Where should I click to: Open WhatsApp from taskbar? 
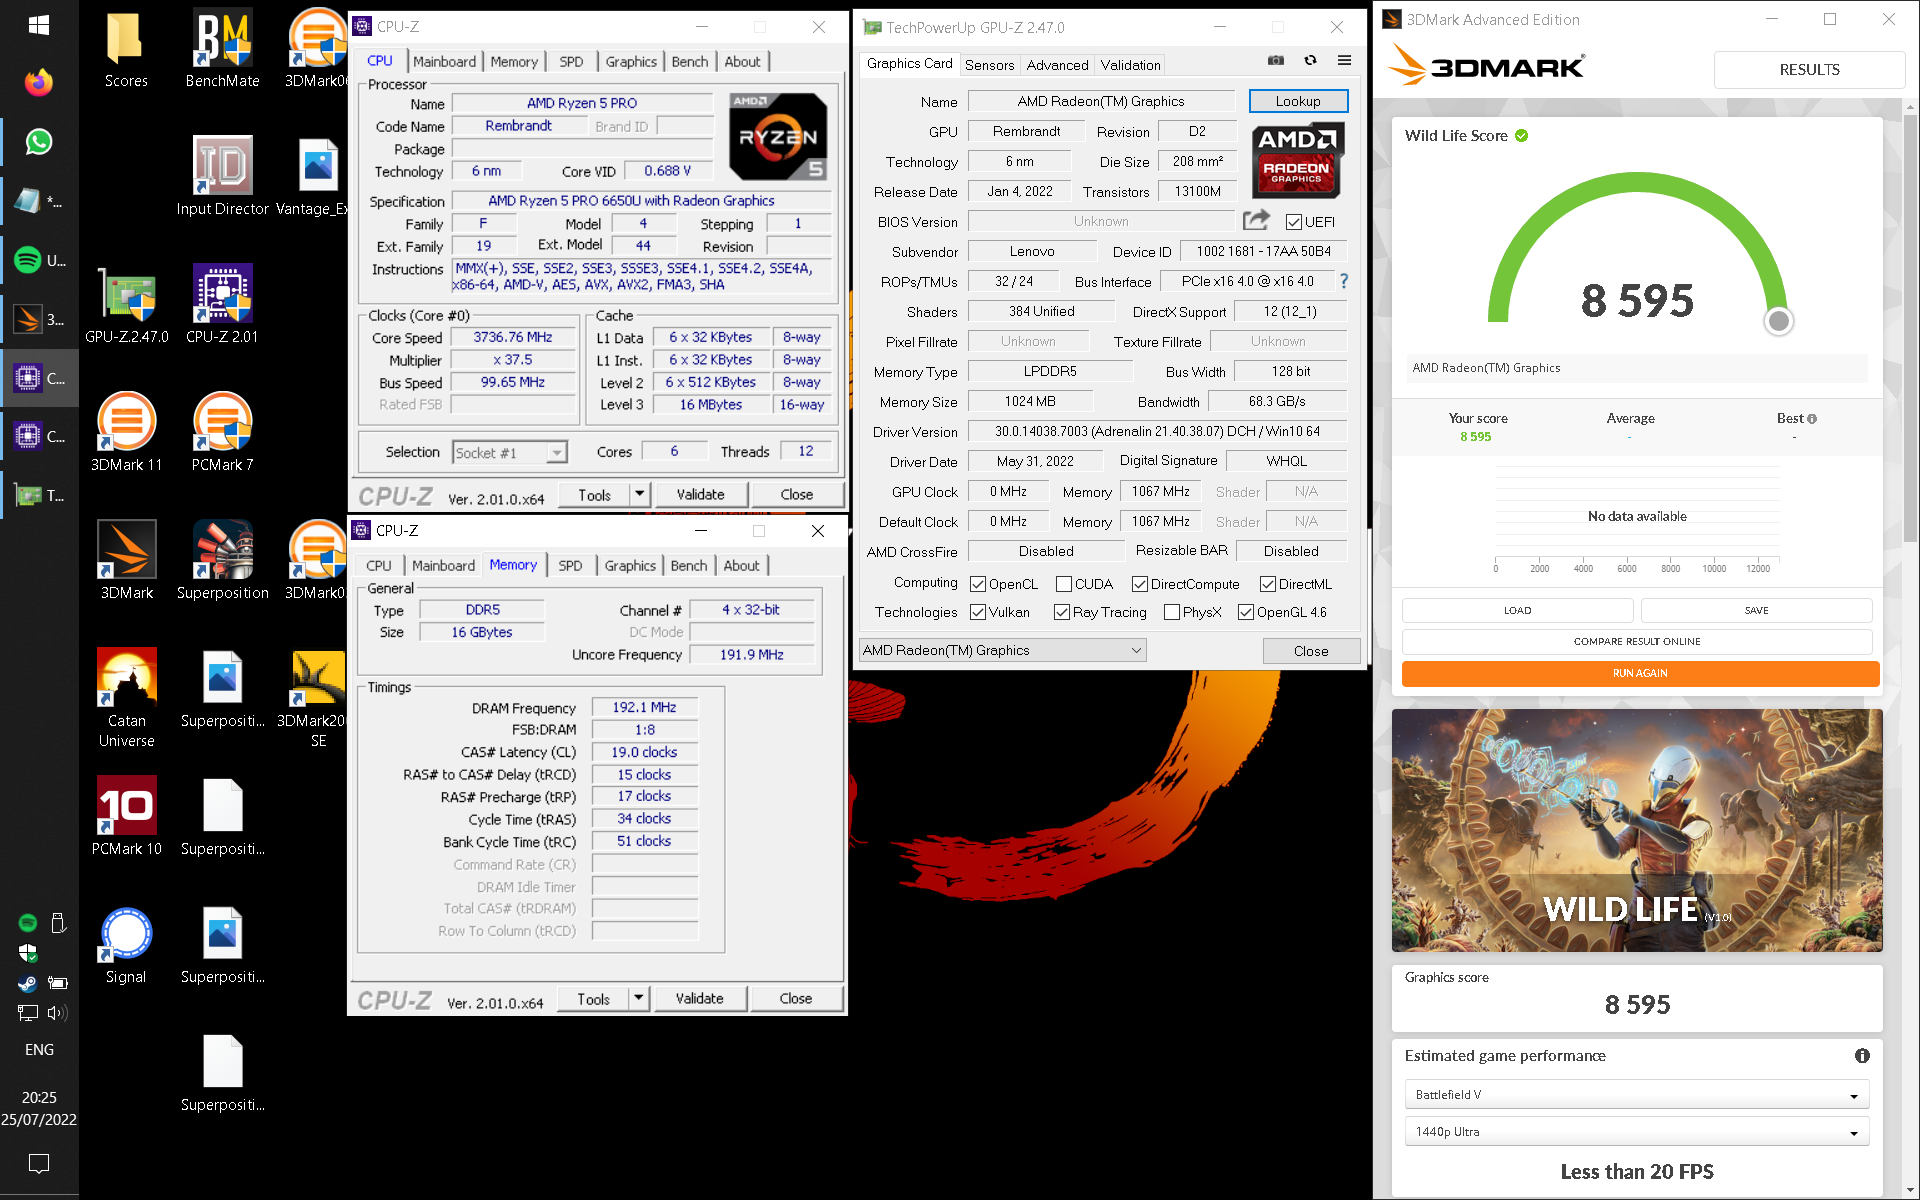39,142
